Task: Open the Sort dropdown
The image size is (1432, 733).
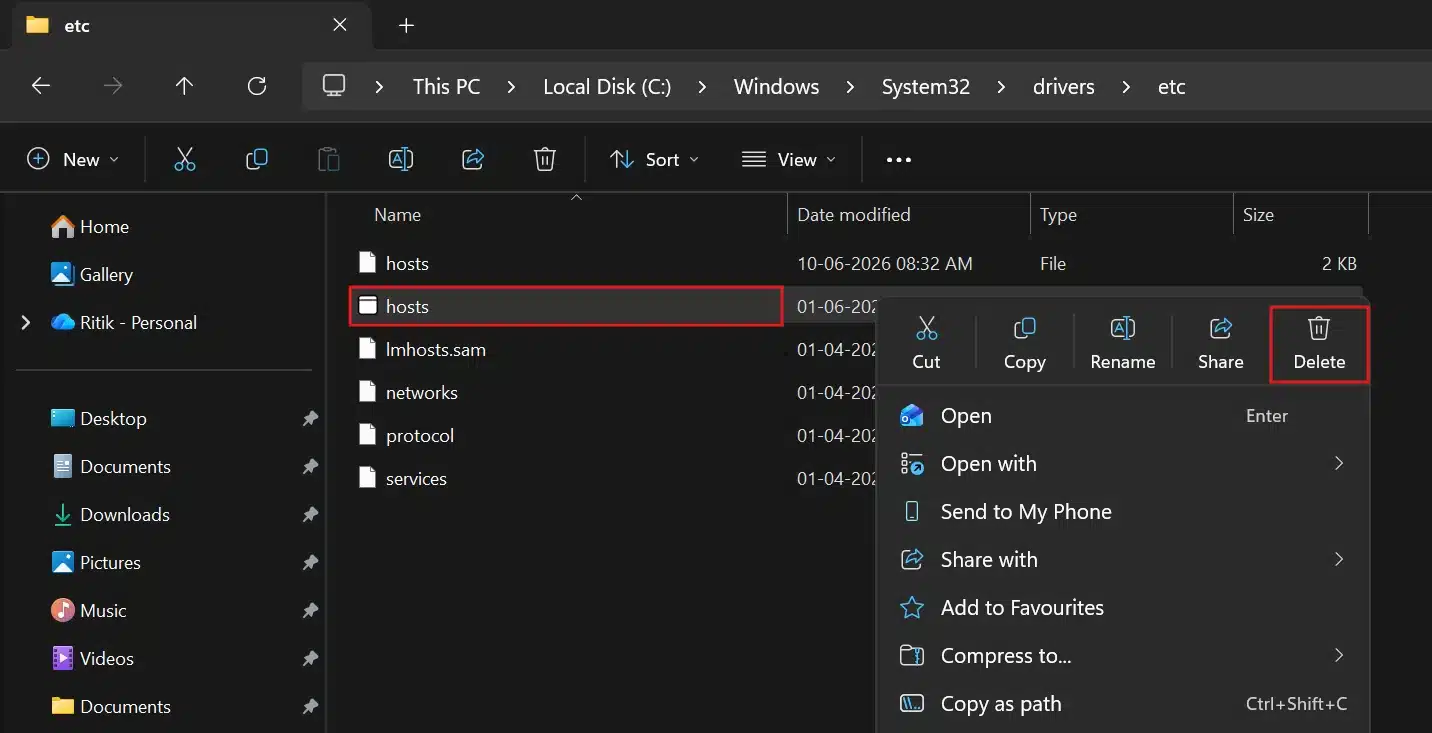Action: [655, 159]
